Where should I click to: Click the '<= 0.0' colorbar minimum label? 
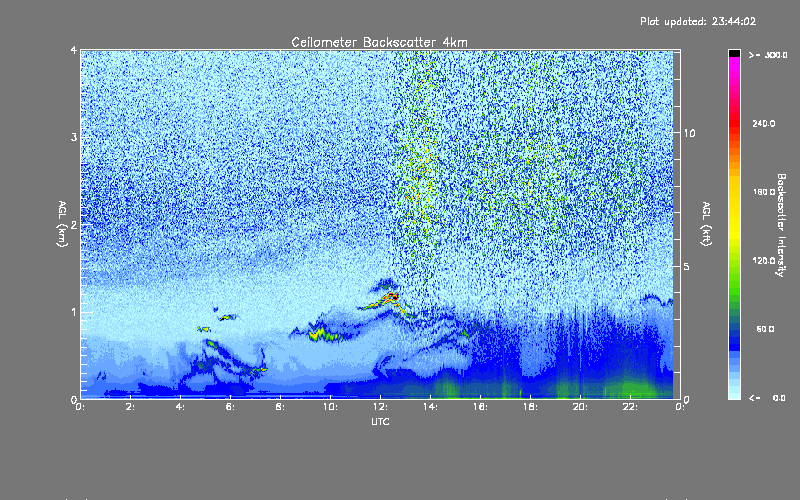tap(767, 398)
